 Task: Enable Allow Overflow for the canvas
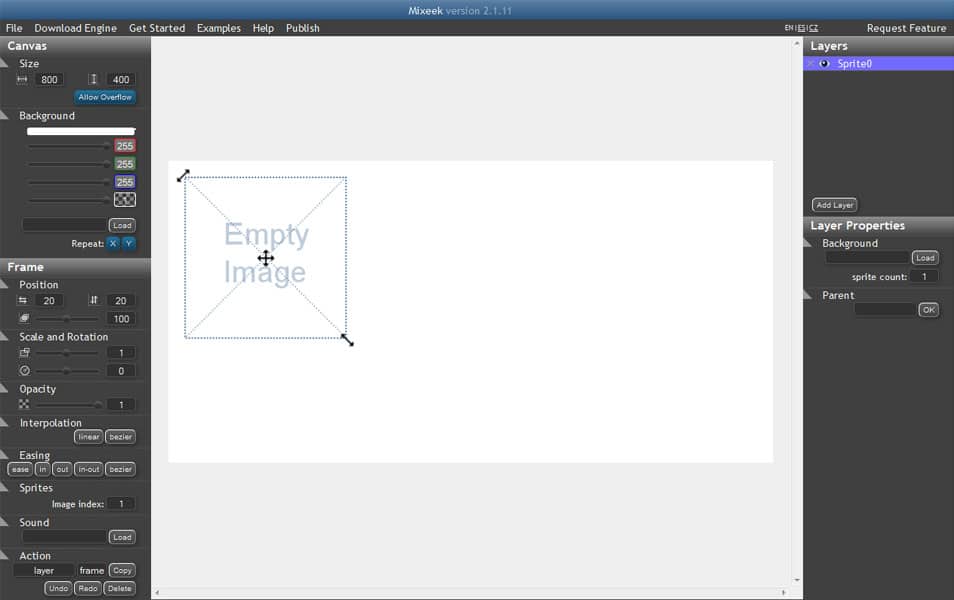click(104, 96)
